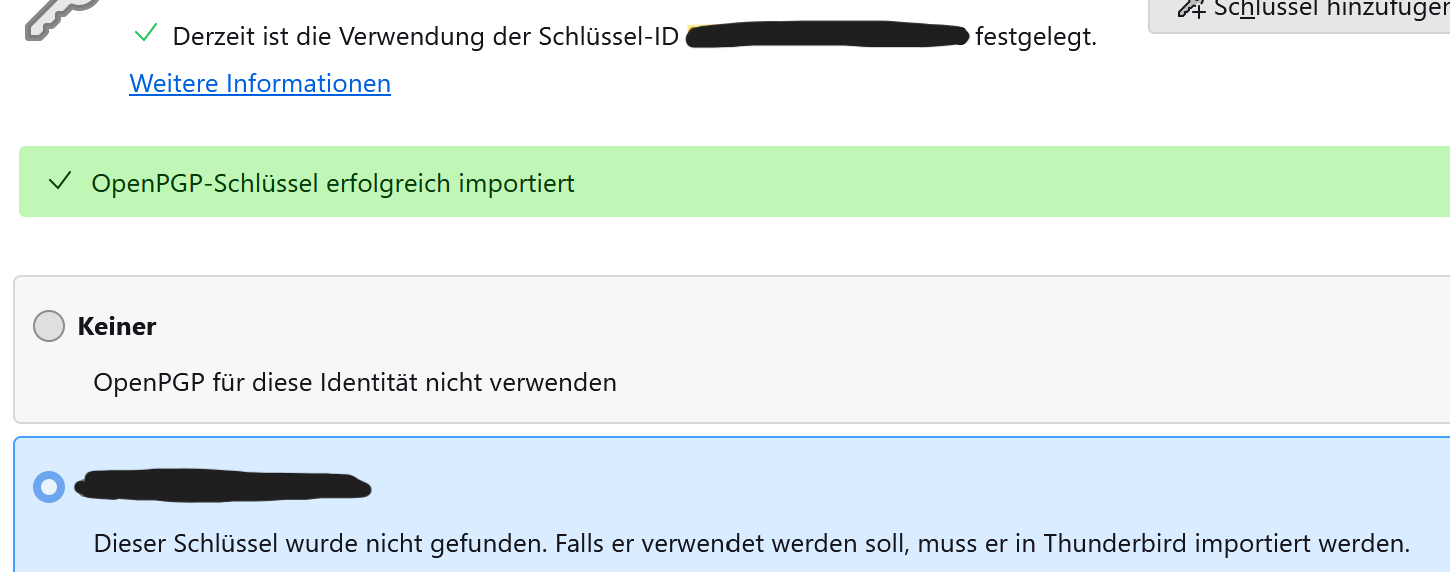Image resolution: width=1450 pixels, height=572 pixels.
Task: Click the word "festgelegt" in the status line
Action: pyautogui.click(x=1036, y=38)
